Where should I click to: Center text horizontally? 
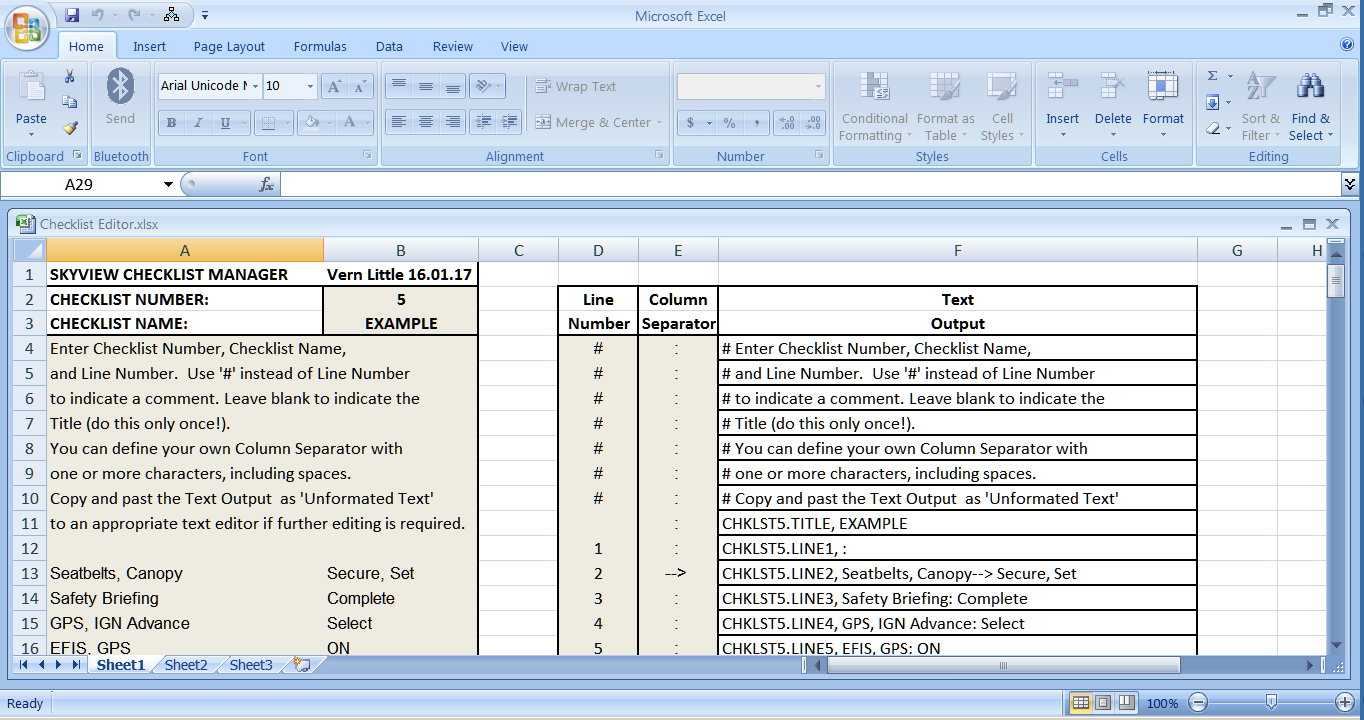click(x=426, y=122)
